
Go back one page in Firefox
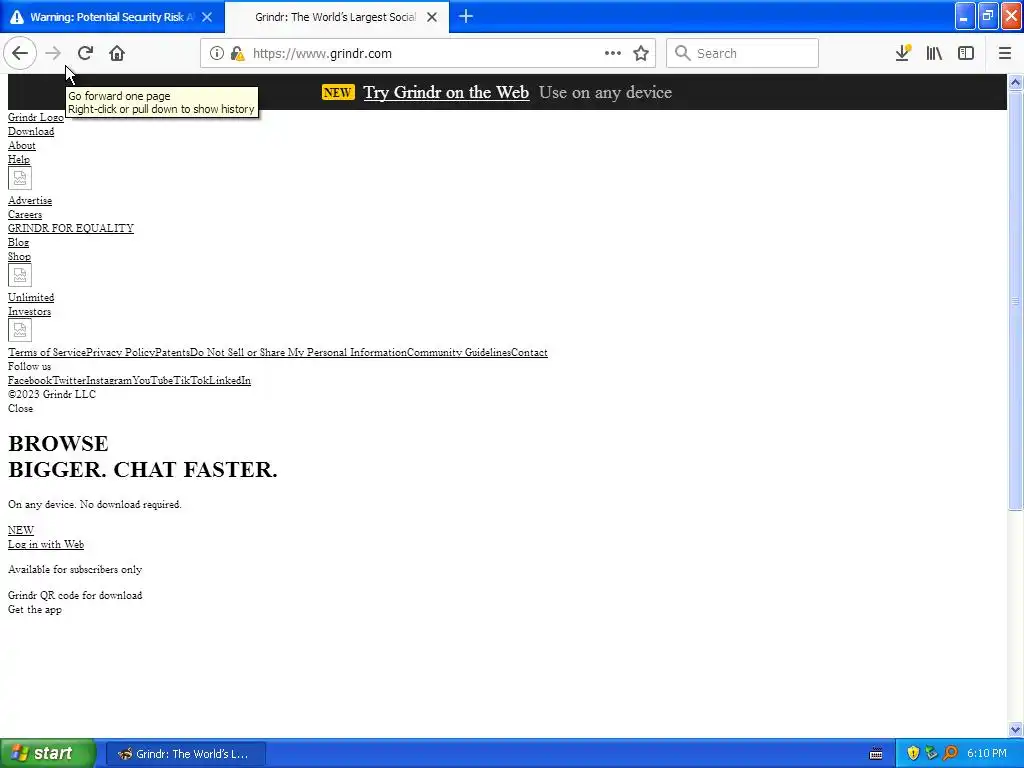click(x=20, y=53)
